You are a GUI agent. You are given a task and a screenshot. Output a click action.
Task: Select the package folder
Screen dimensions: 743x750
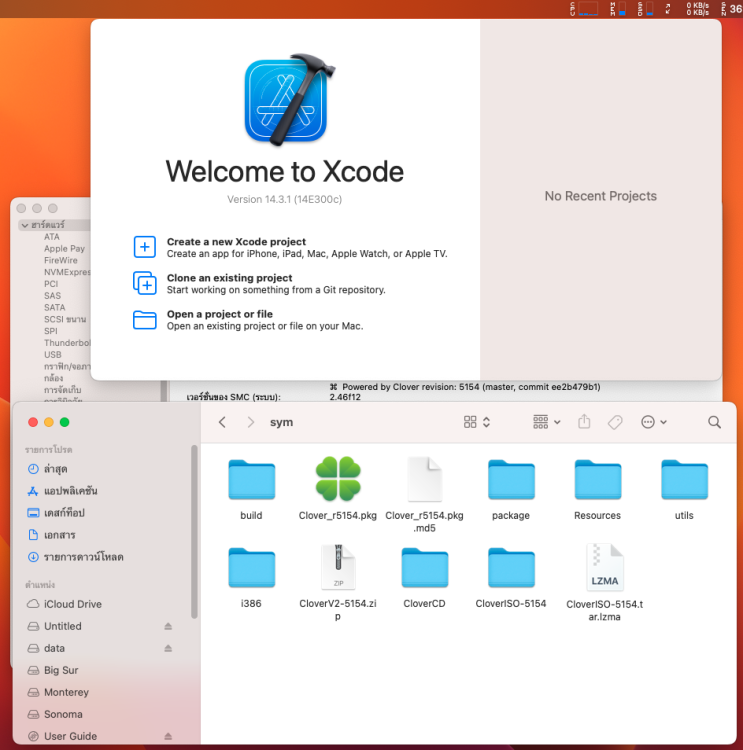pos(511,480)
